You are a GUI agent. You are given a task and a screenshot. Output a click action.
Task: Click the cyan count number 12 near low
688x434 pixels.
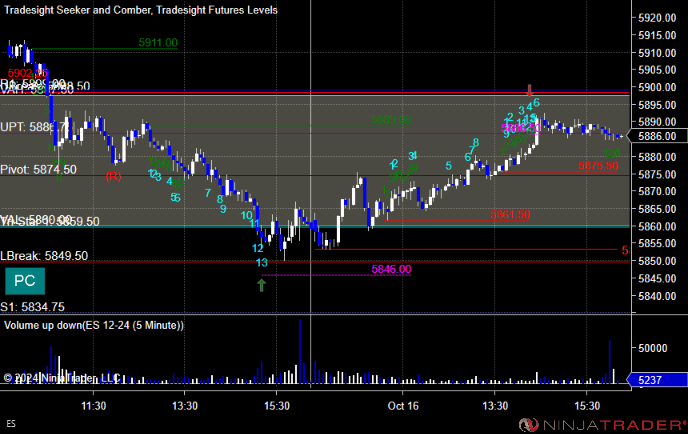coord(258,248)
